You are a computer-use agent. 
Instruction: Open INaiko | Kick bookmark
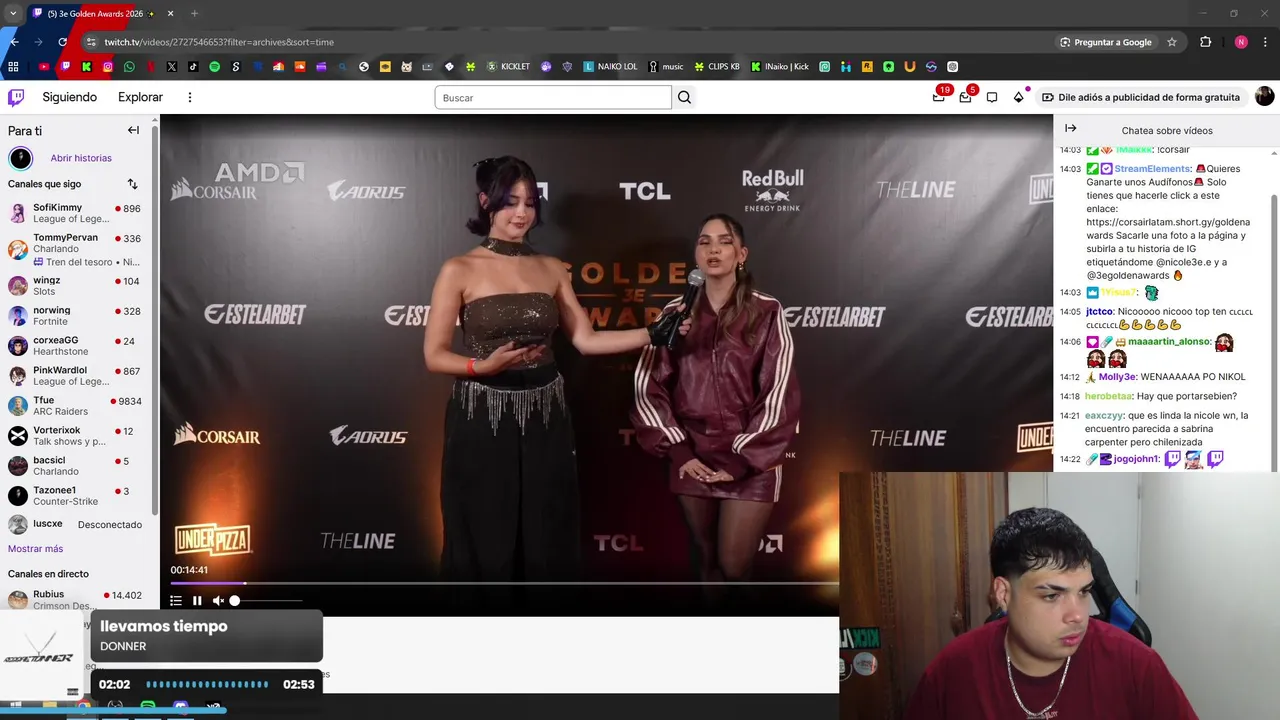click(779, 67)
